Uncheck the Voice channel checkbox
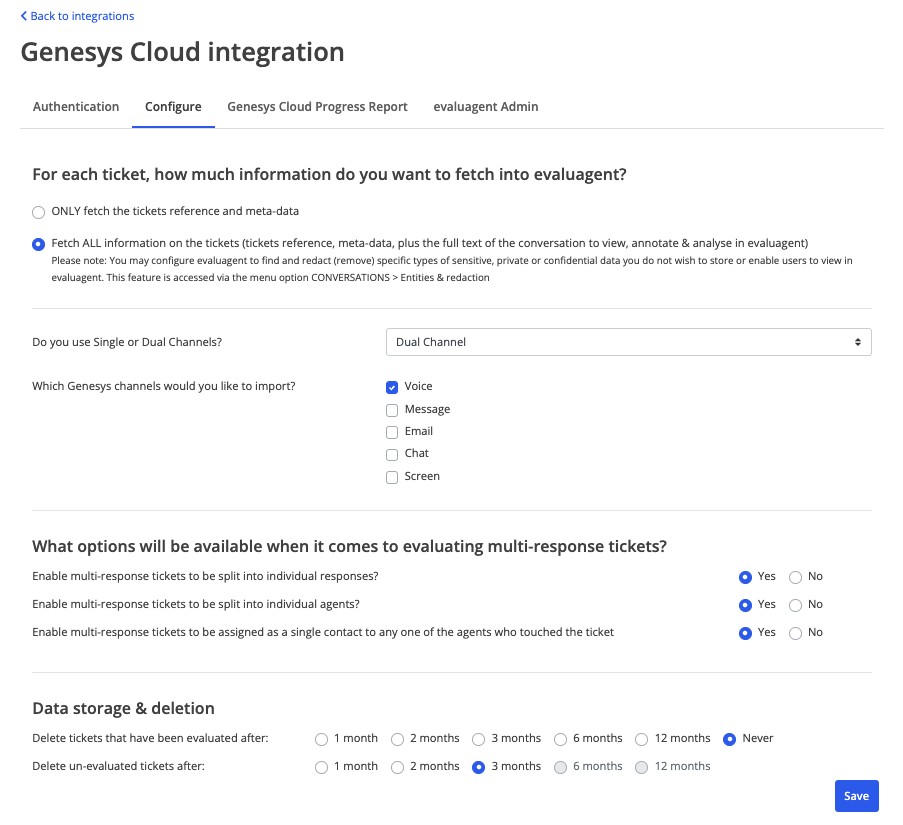Viewport: 903px width, 825px height. click(392, 387)
